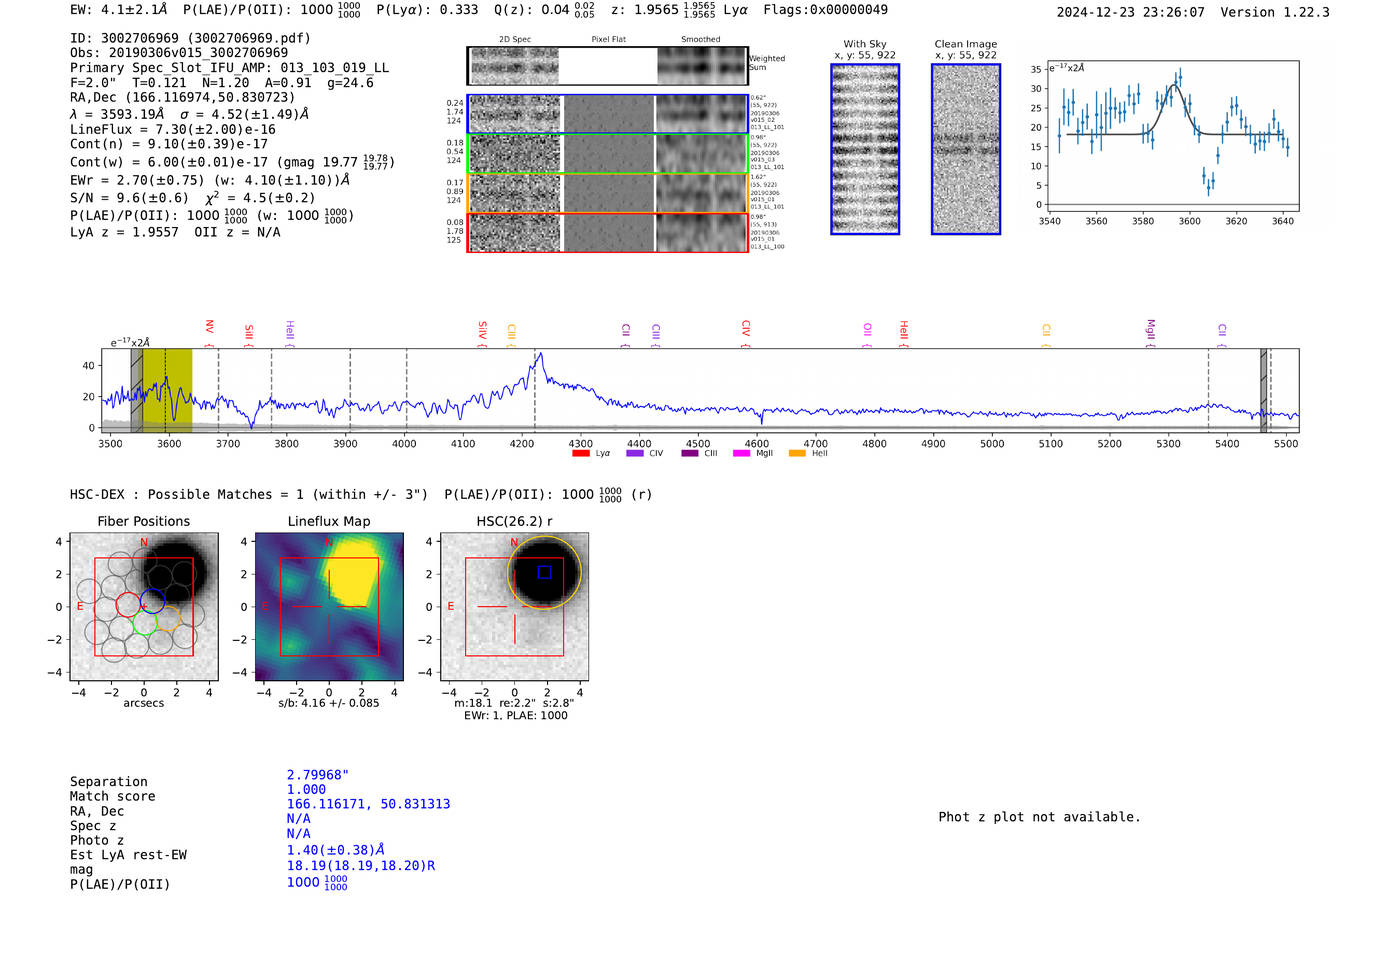Image resolution: width=1400 pixels, height=953 pixels.
Task: Click the yellow highlighted band in full spectrum
Action: [x=167, y=390]
